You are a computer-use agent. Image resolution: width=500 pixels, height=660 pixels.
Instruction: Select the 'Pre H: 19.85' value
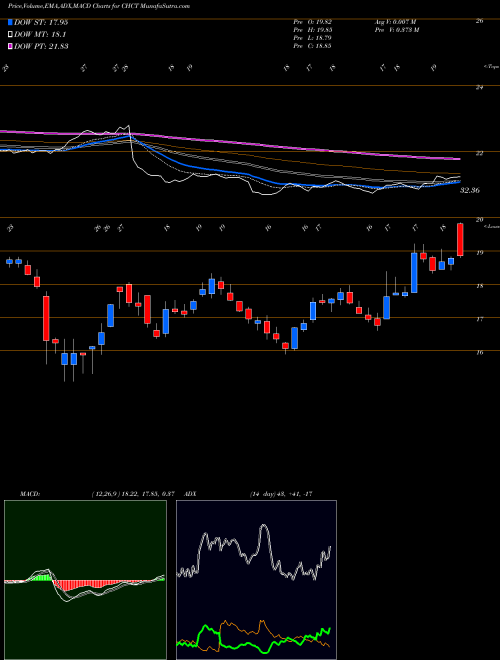point(313,29)
